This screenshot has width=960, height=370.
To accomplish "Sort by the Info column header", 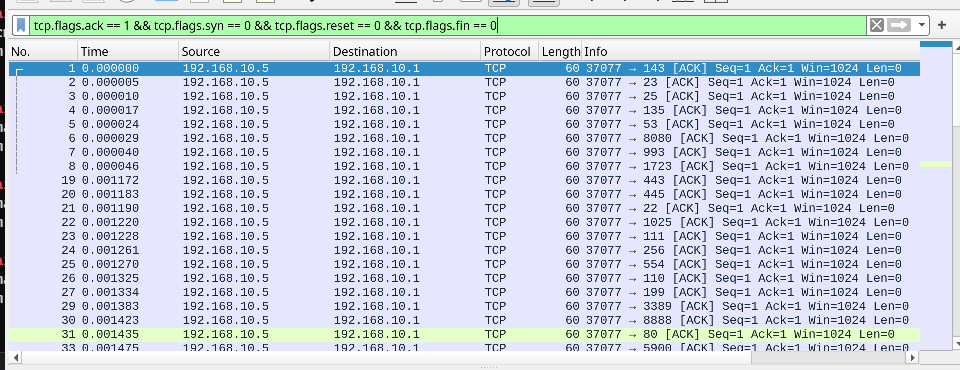I will pos(750,51).
